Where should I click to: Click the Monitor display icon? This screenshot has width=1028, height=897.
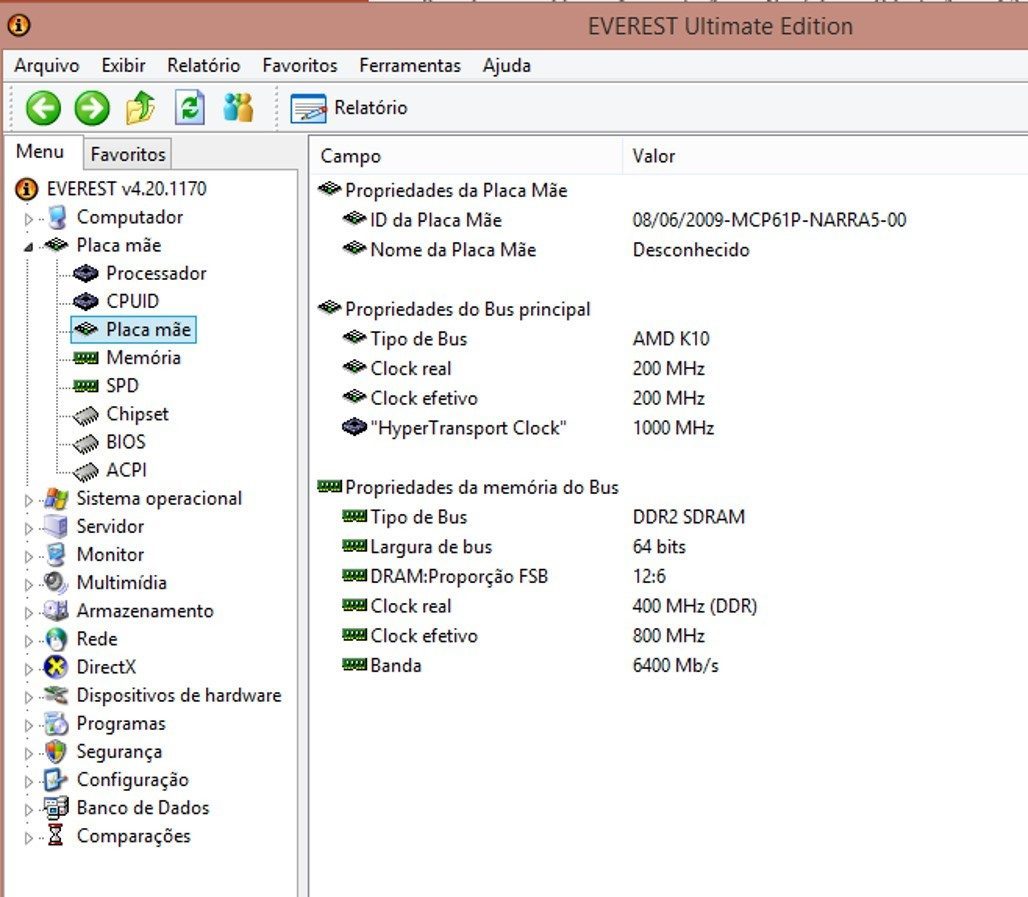tap(56, 555)
